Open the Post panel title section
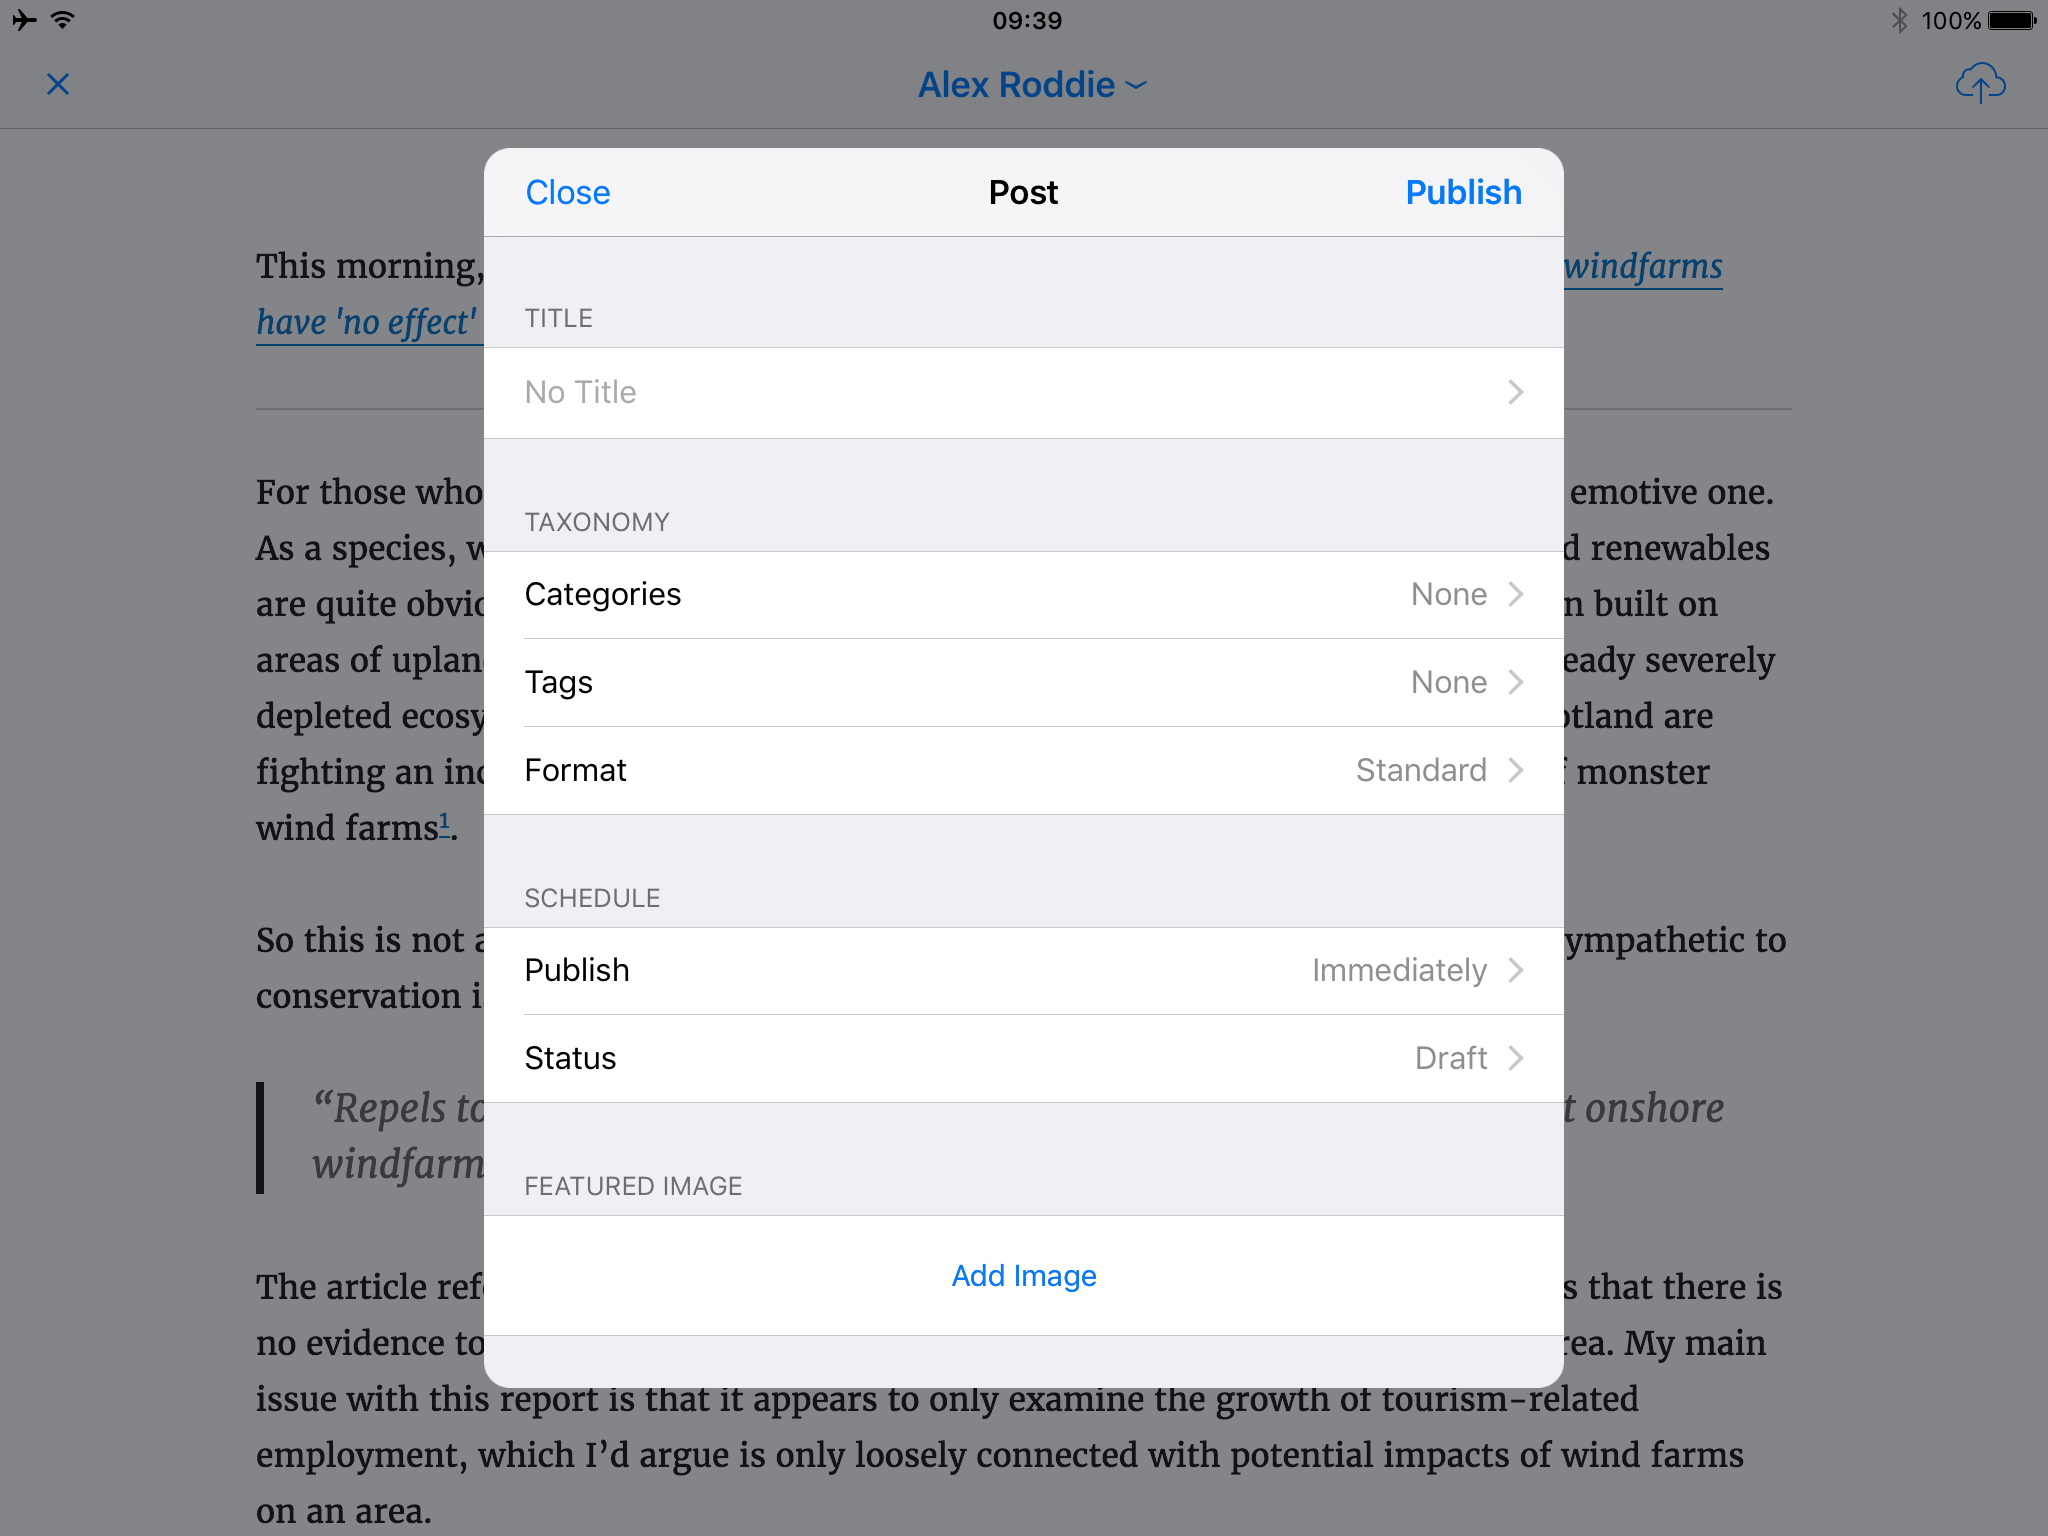This screenshot has height=1536, width=2048. (x=1024, y=392)
